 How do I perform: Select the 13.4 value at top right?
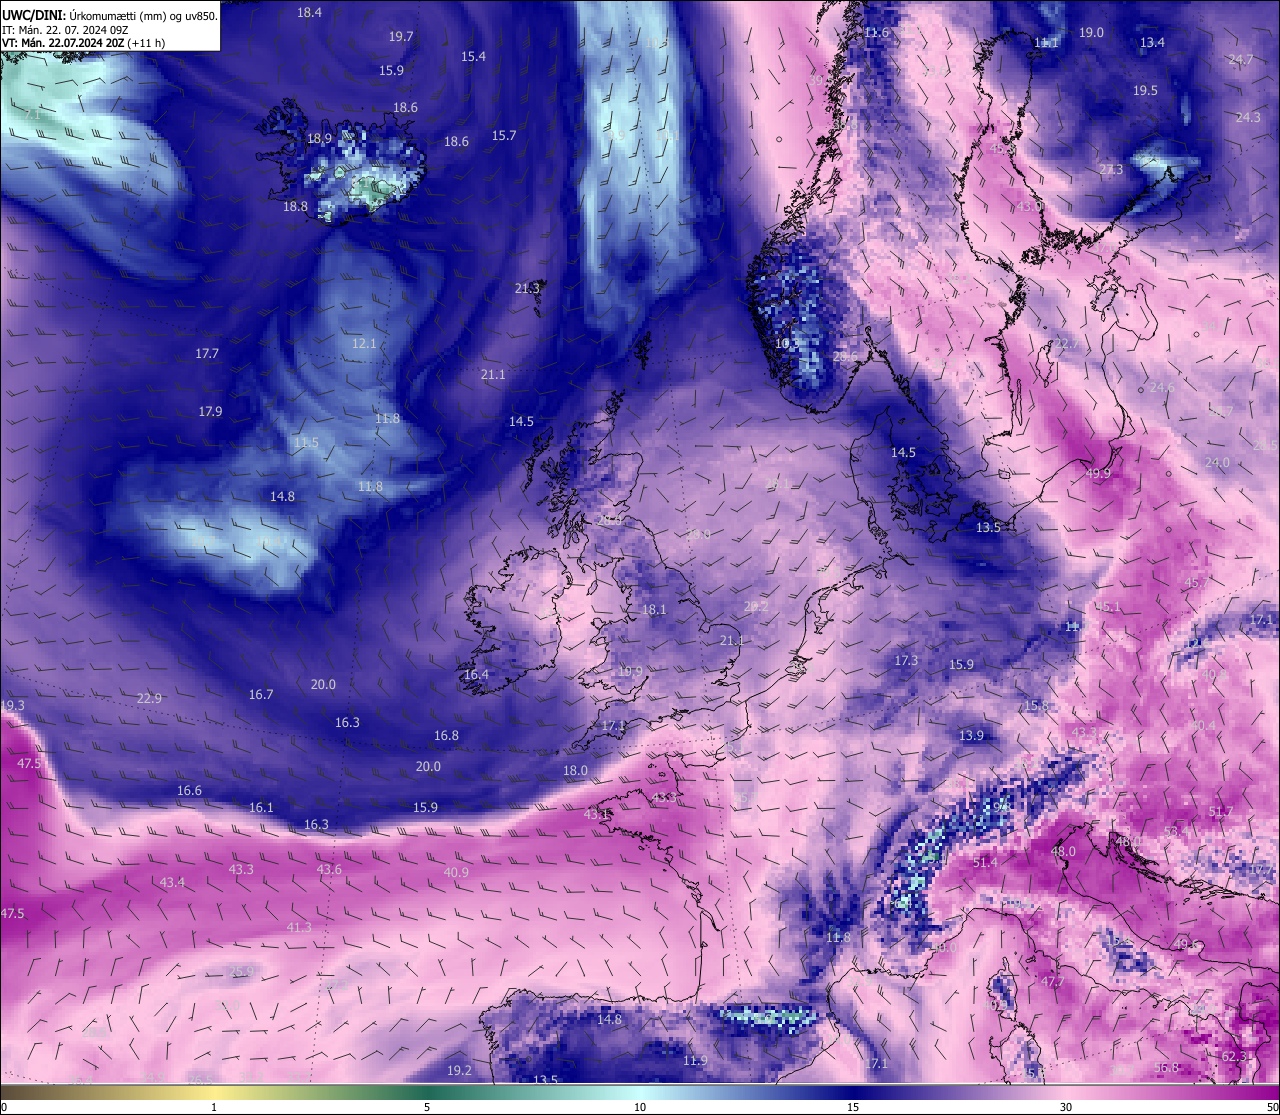pos(1152,43)
